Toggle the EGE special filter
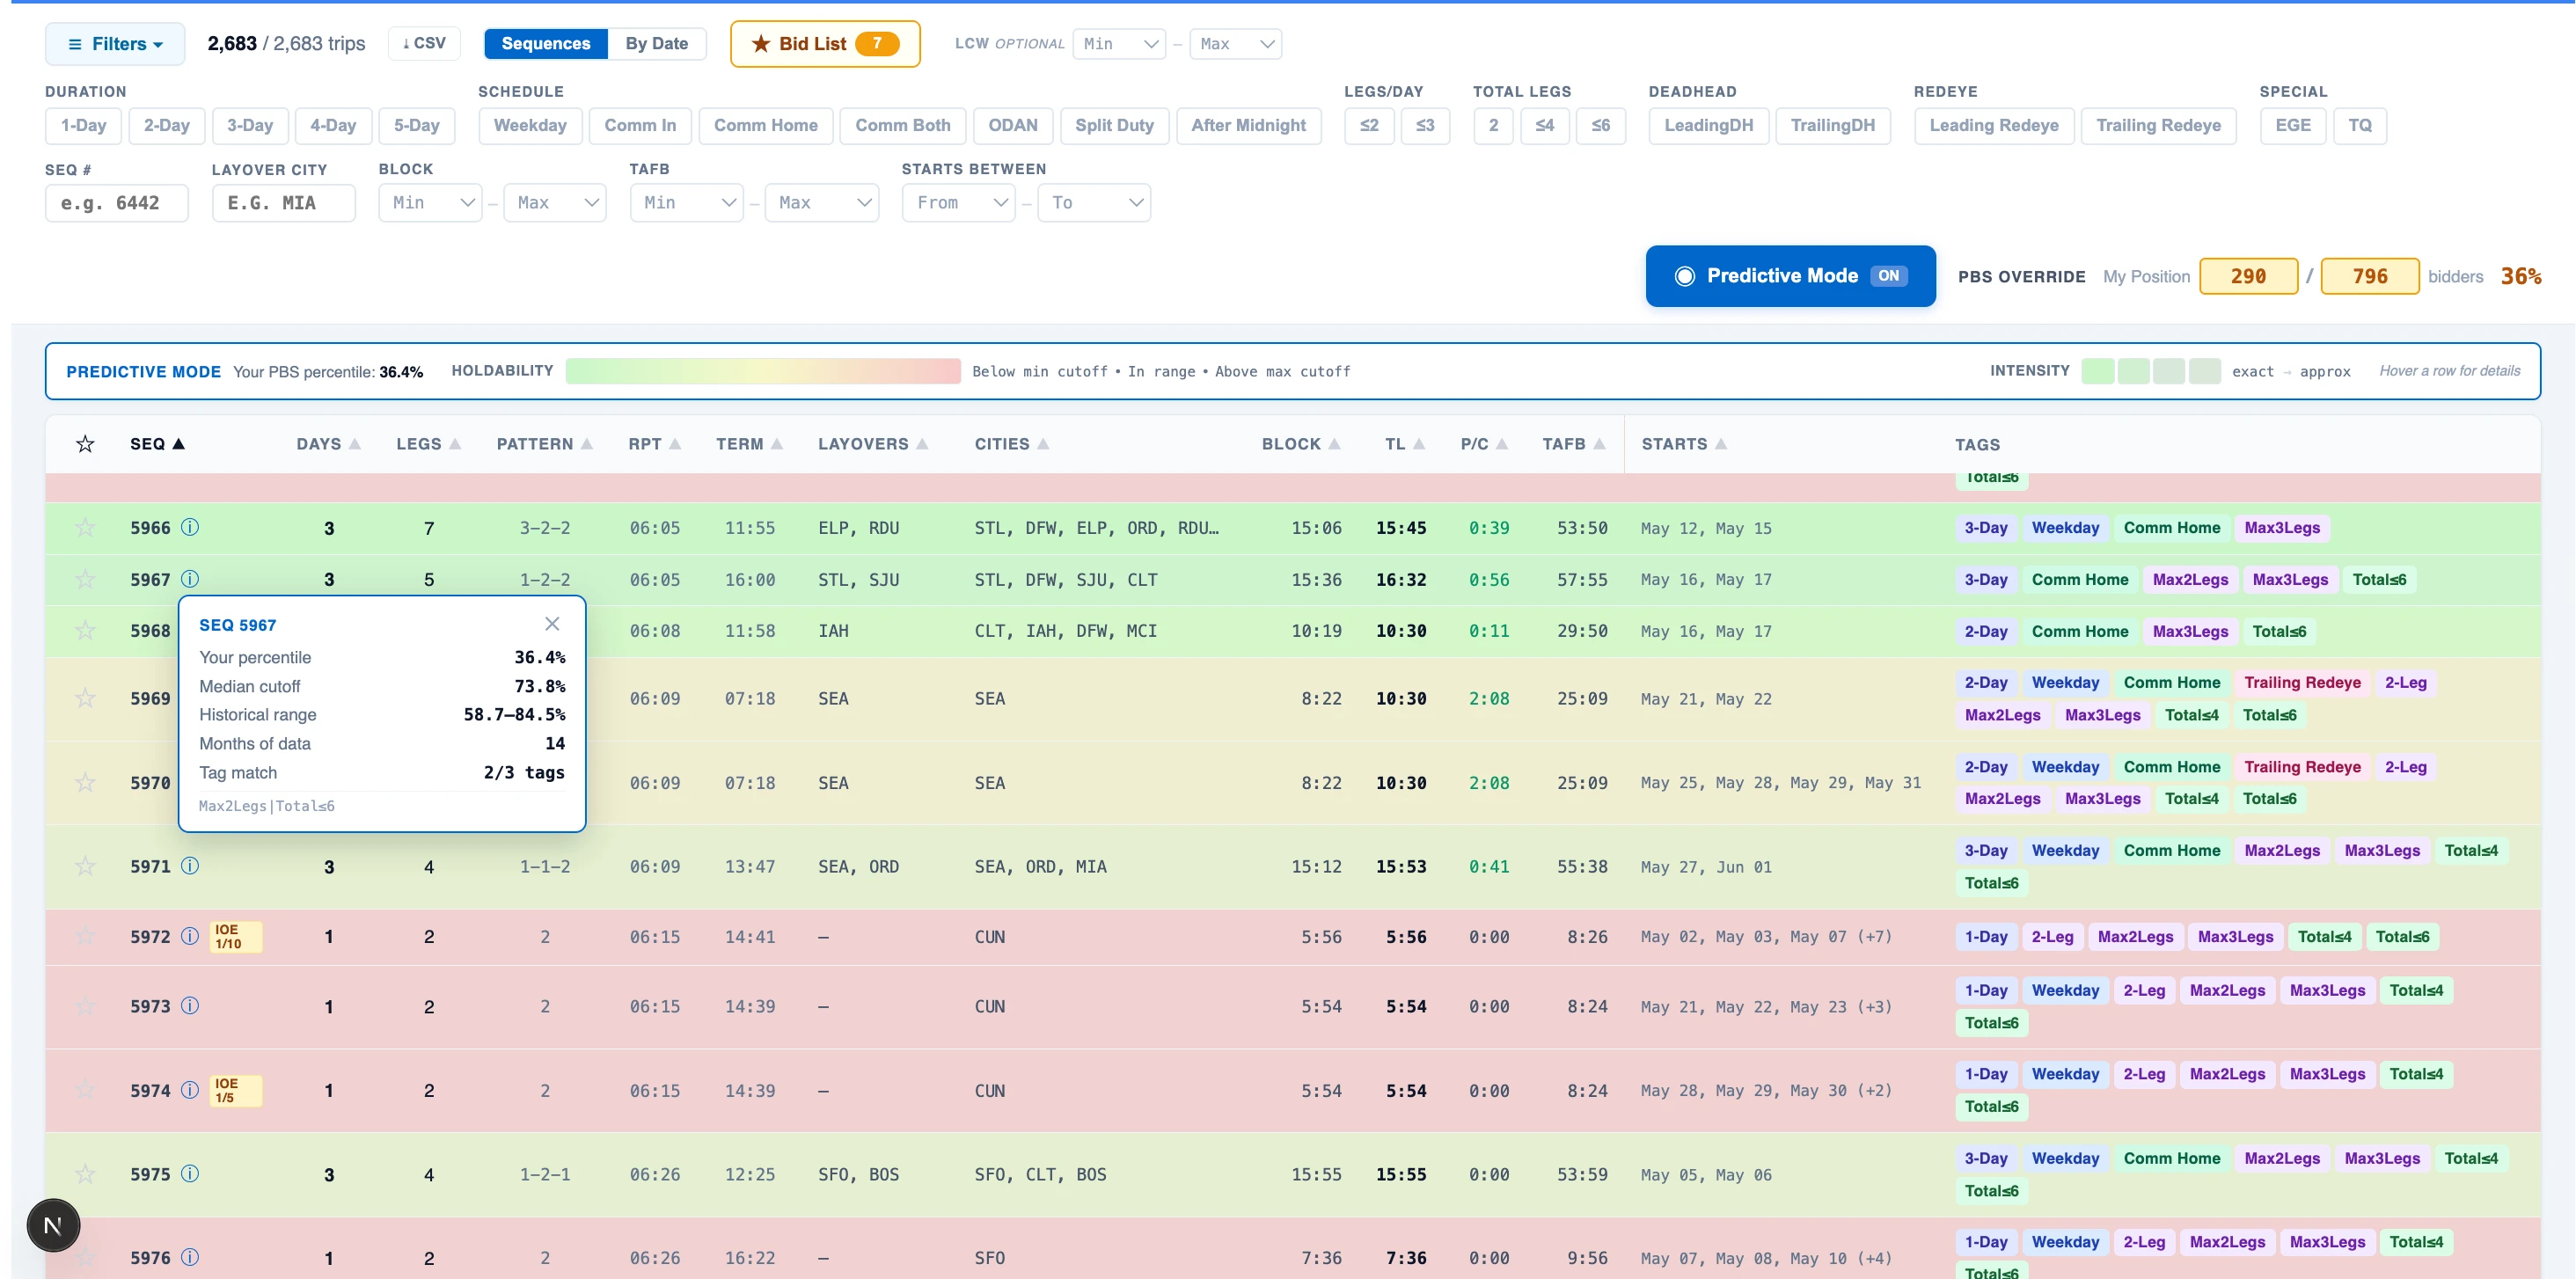The height and width of the screenshot is (1279, 2576). click(2293, 126)
